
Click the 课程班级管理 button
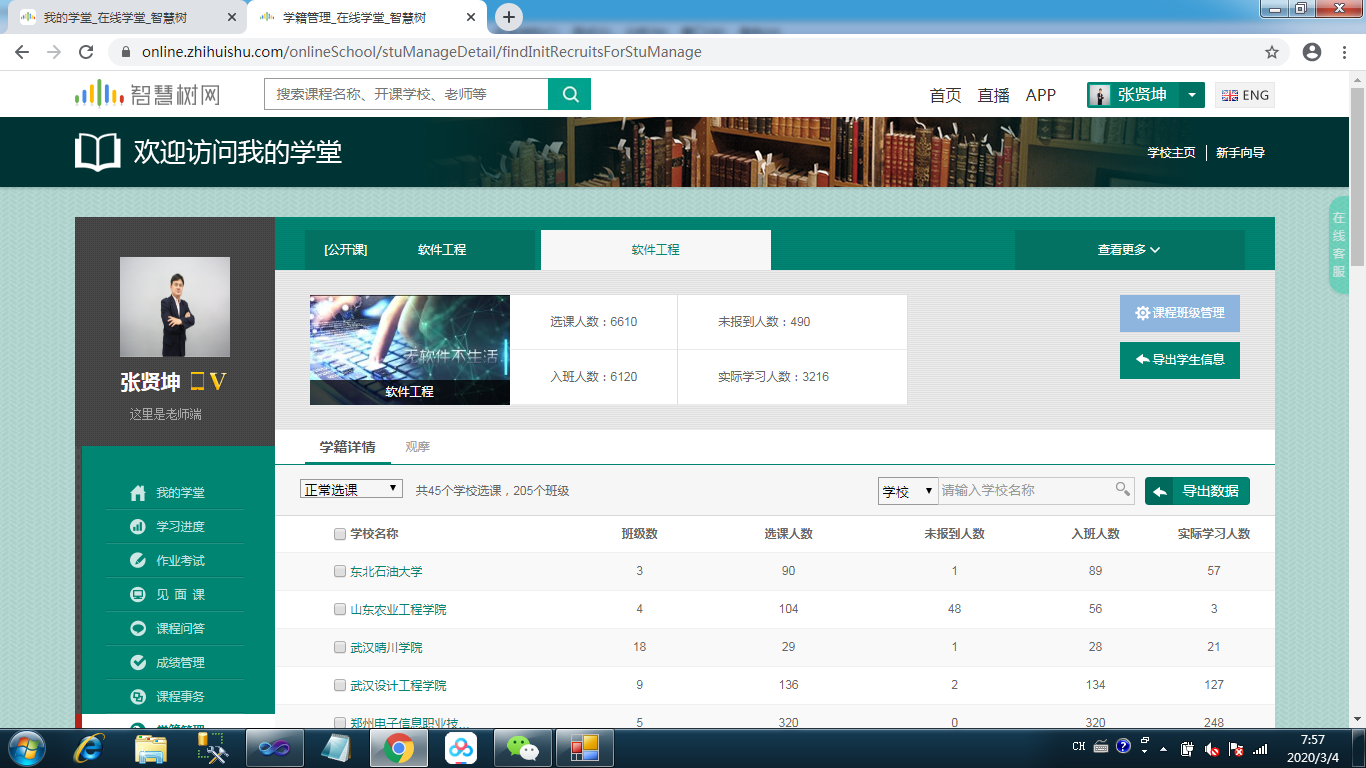click(x=1180, y=313)
